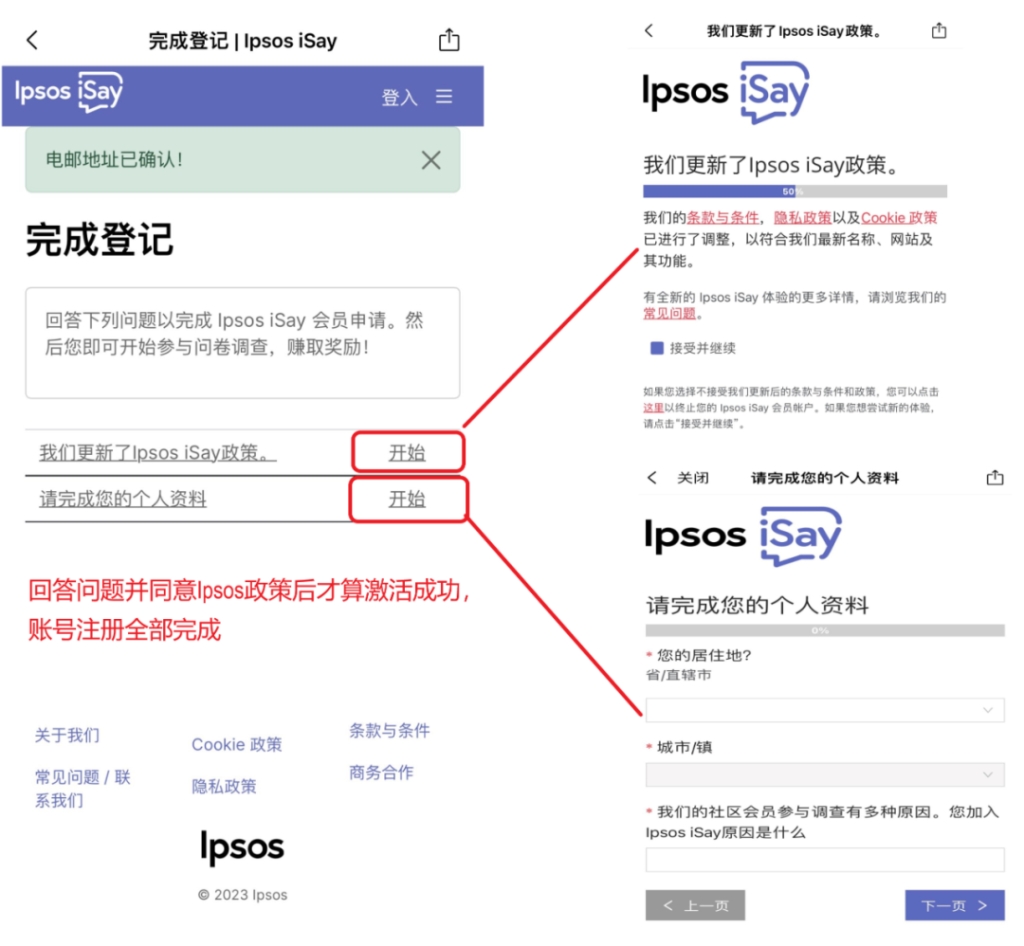
Task: Open 条款与条件 link in policy text
Action: [723, 217]
